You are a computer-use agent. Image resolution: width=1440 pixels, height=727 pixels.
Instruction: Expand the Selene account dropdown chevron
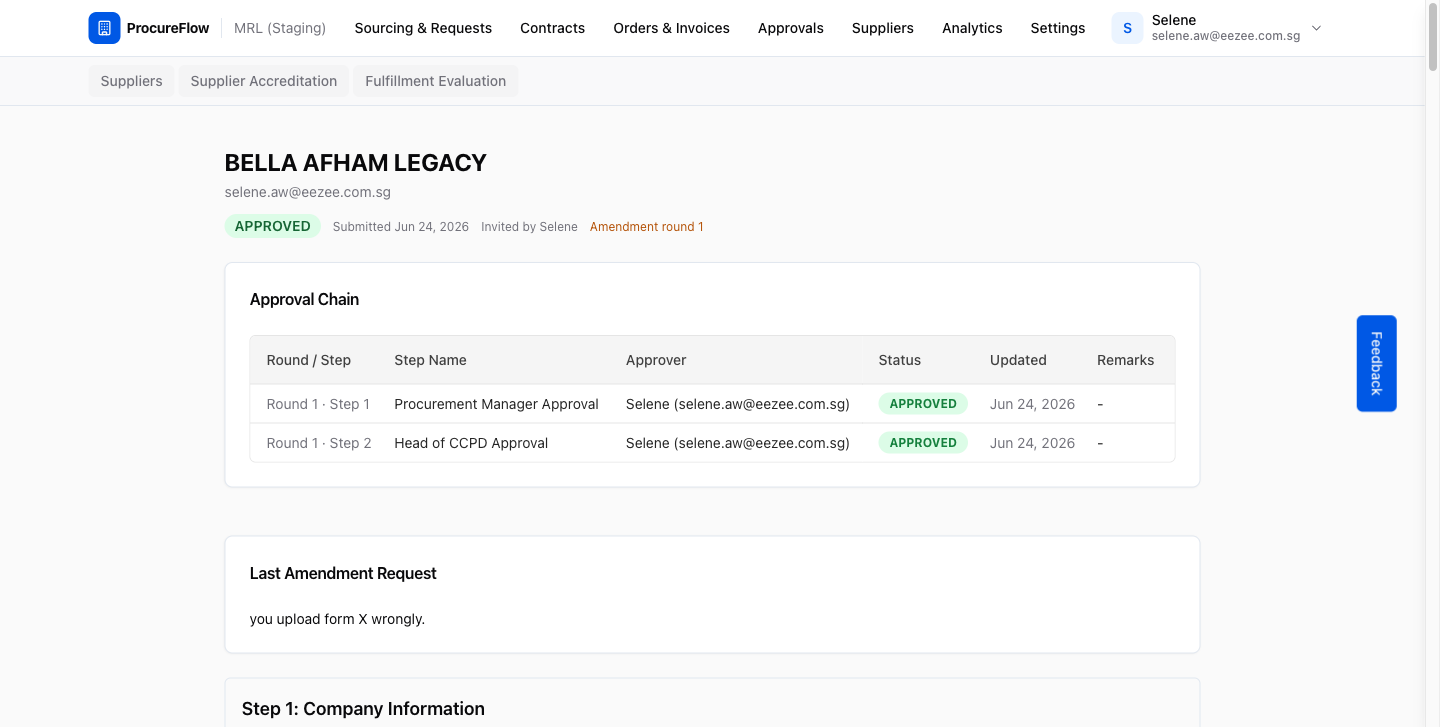click(1316, 28)
